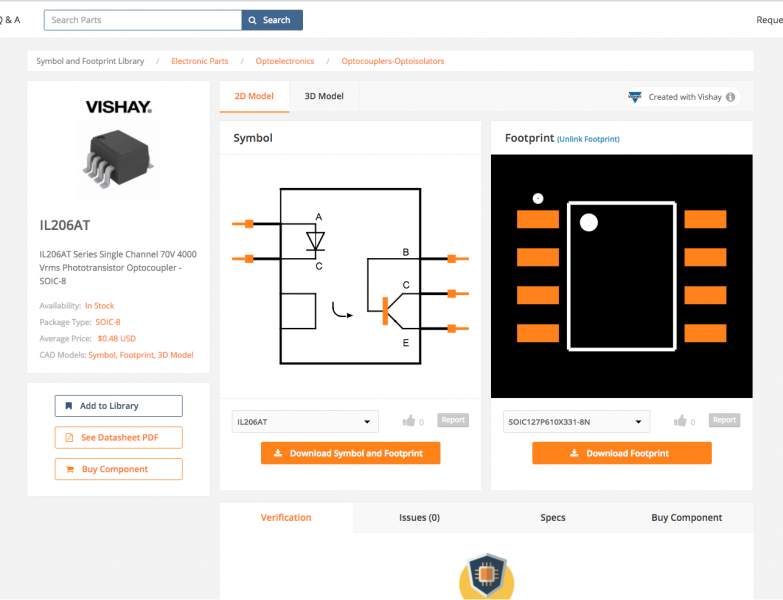Click the IL206AT part name heading

tap(65, 225)
